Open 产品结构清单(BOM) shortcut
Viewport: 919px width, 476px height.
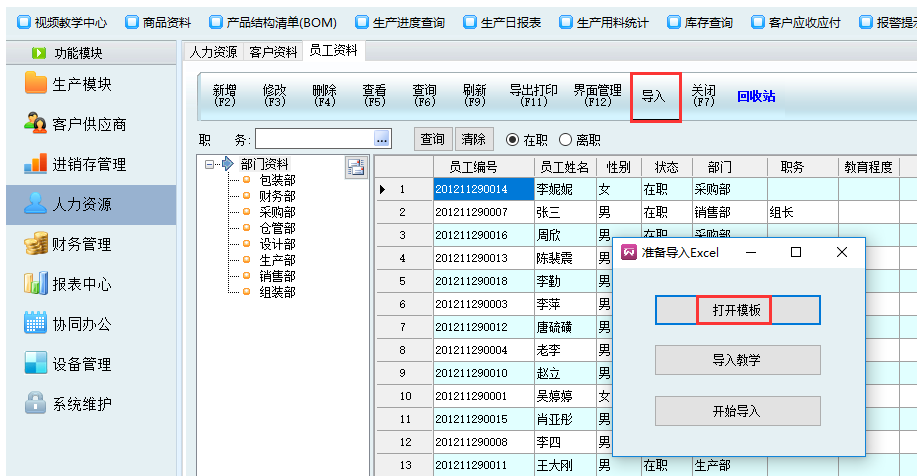point(273,23)
